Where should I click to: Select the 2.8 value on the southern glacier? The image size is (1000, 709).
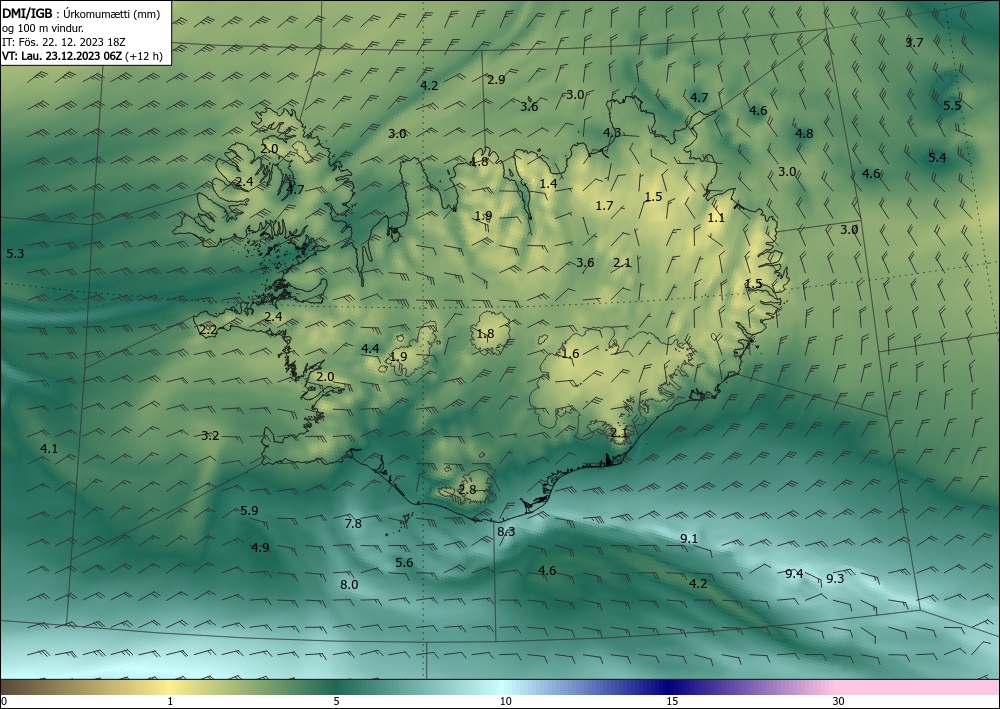pos(467,489)
